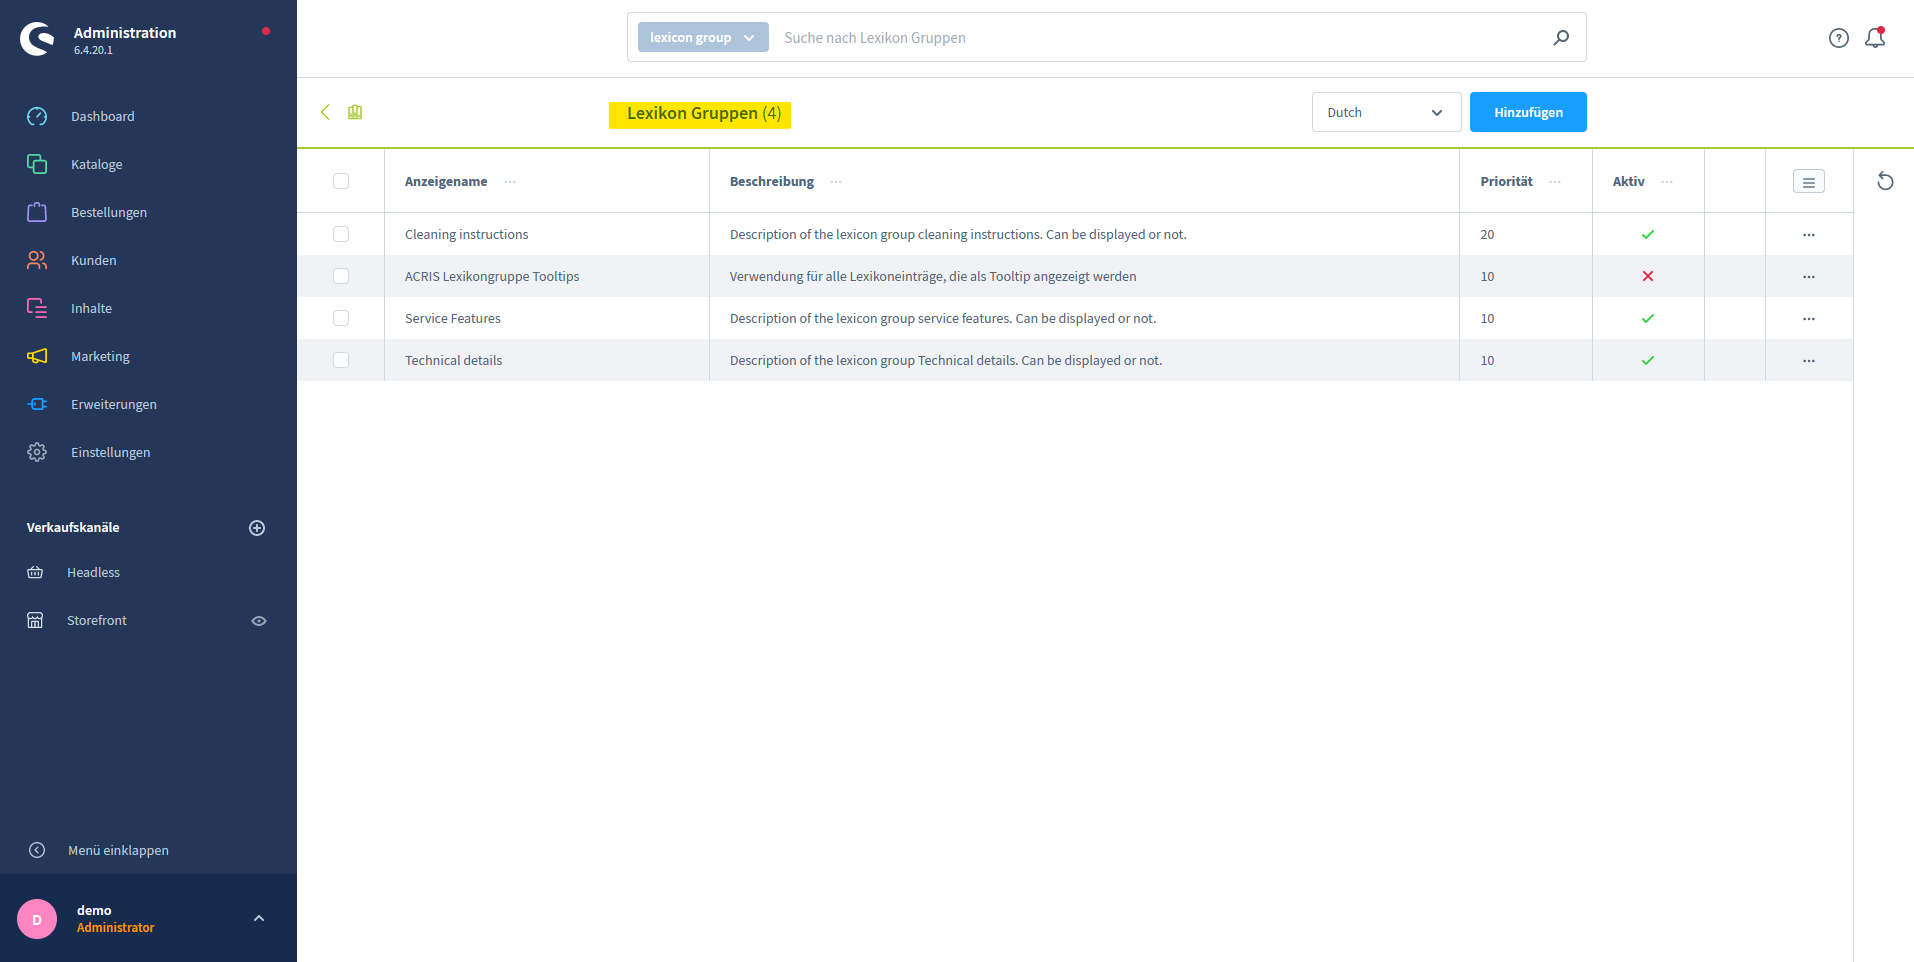Open the Headless sales channel
Viewport: 1914px width, 962px height.
(x=93, y=572)
